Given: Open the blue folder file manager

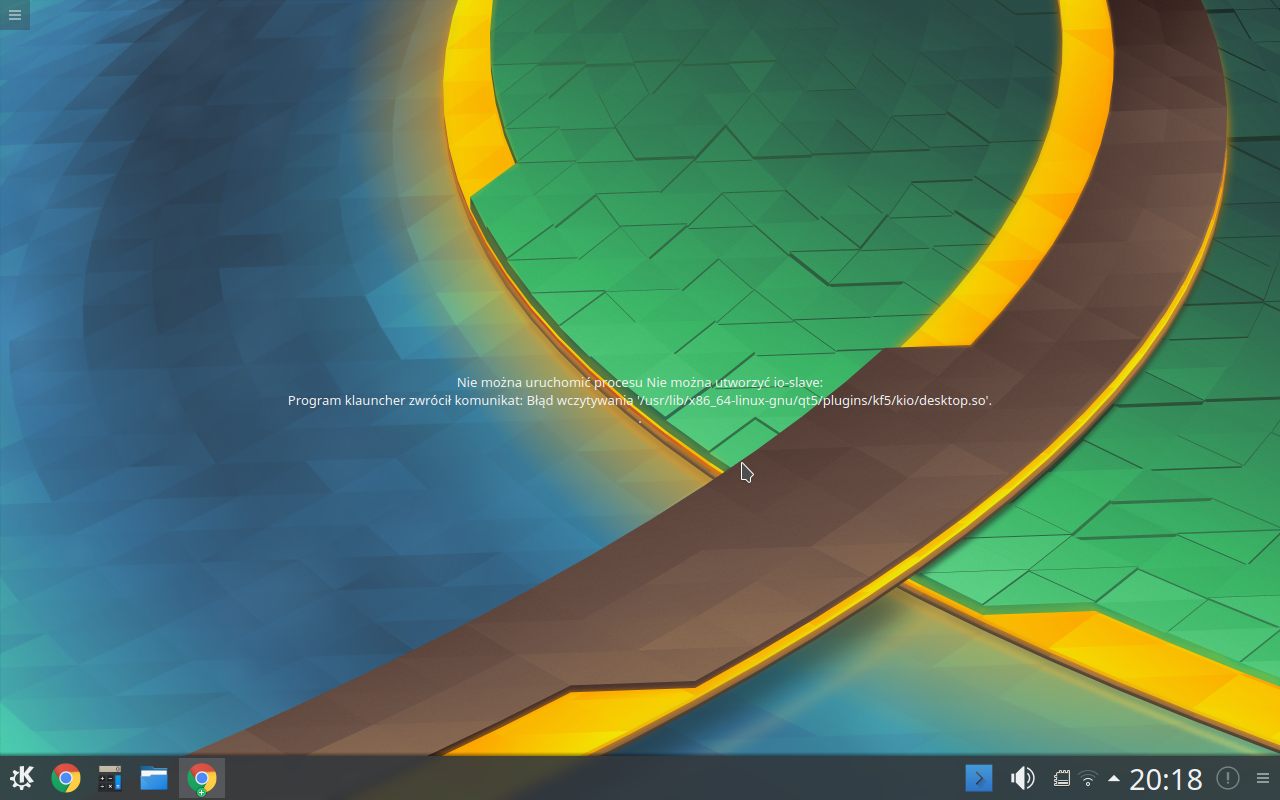Looking at the screenshot, I should 154,778.
